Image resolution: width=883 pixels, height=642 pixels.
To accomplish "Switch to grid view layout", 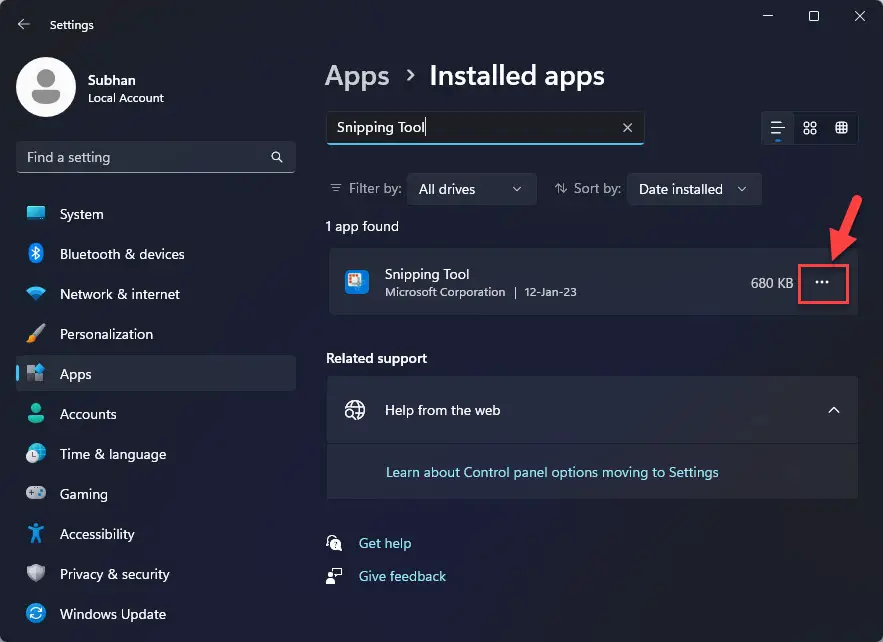I will click(810, 128).
